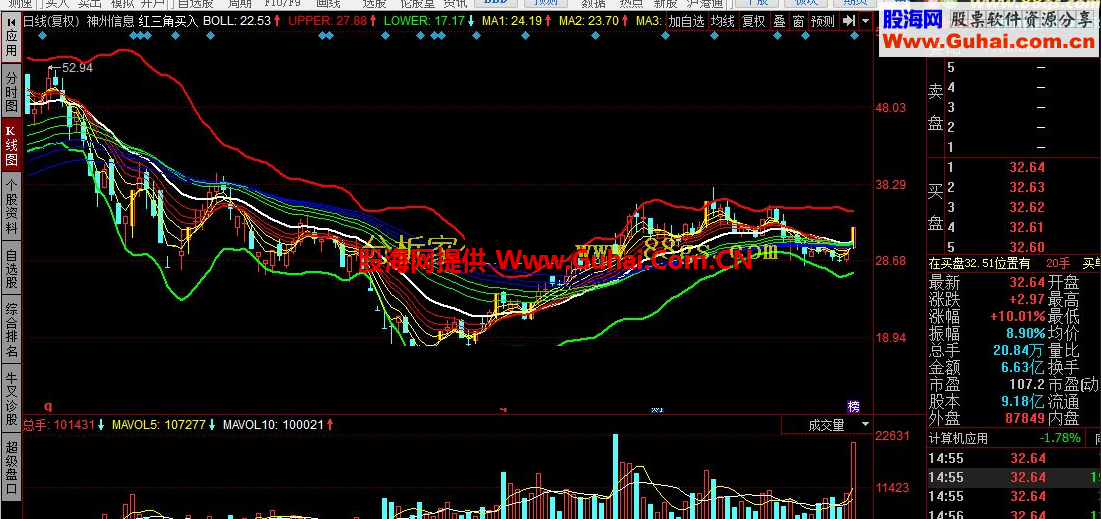Click the 52.94 high price label
The width and height of the screenshot is (1101, 519).
click(77, 68)
